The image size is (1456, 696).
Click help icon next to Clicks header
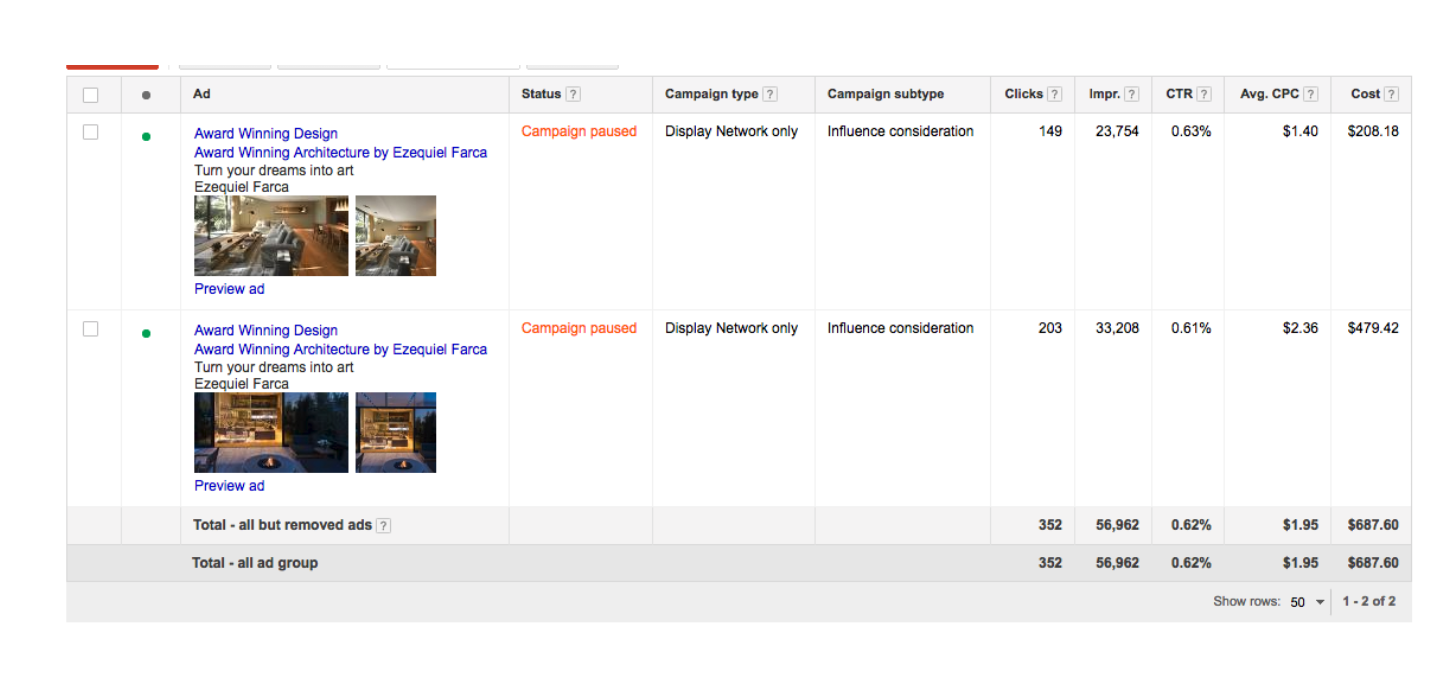click(1054, 94)
